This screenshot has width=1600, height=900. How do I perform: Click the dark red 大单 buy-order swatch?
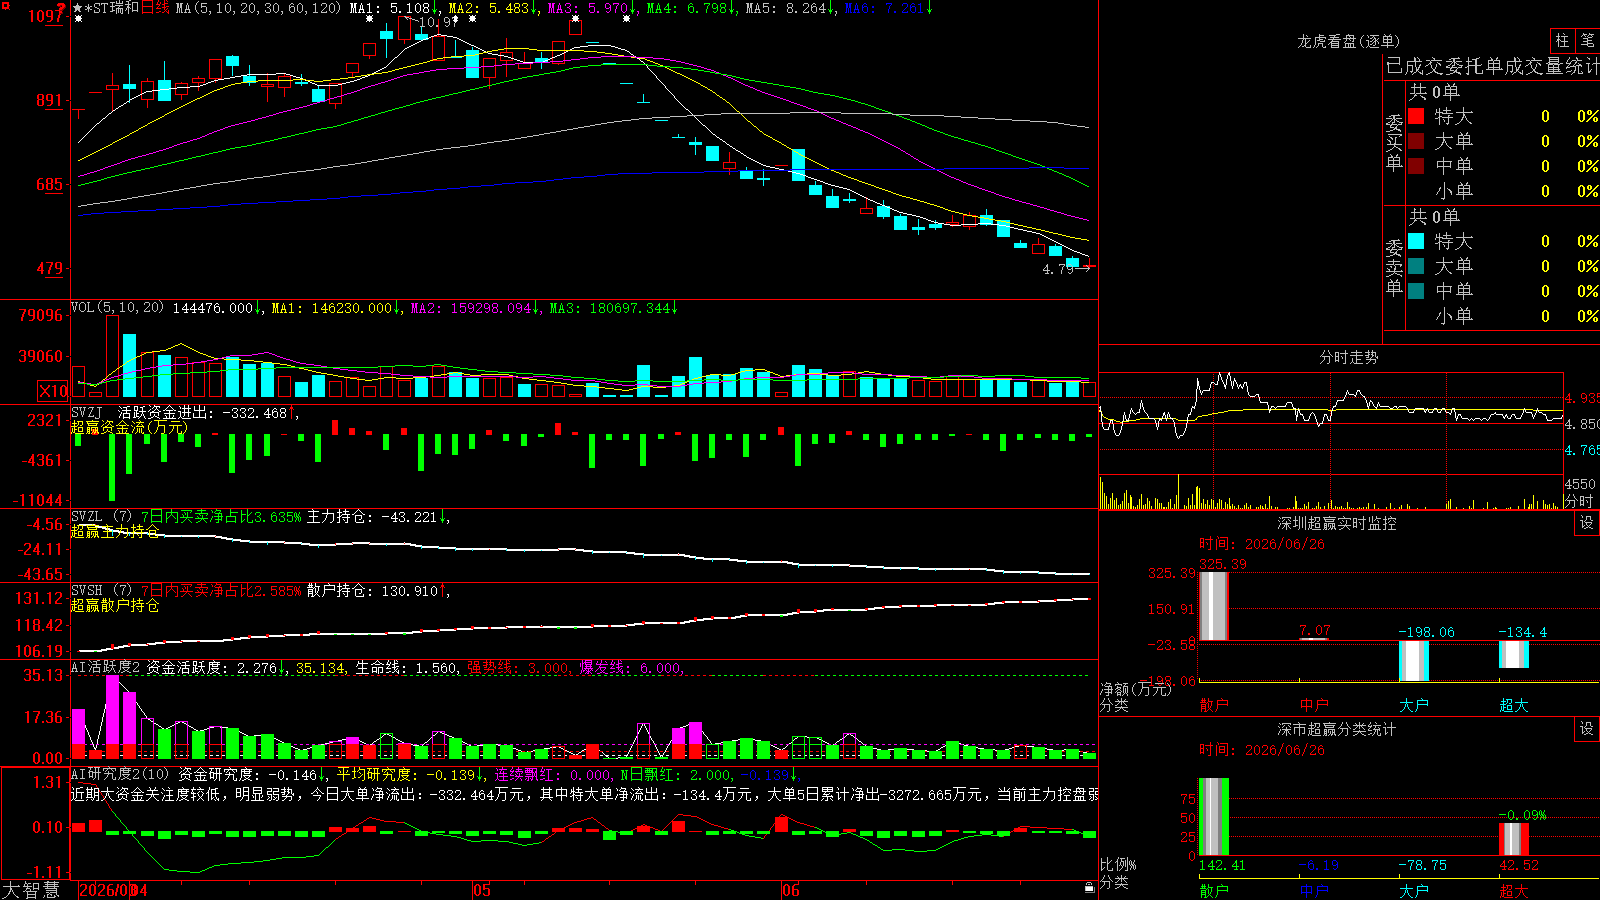1416,141
